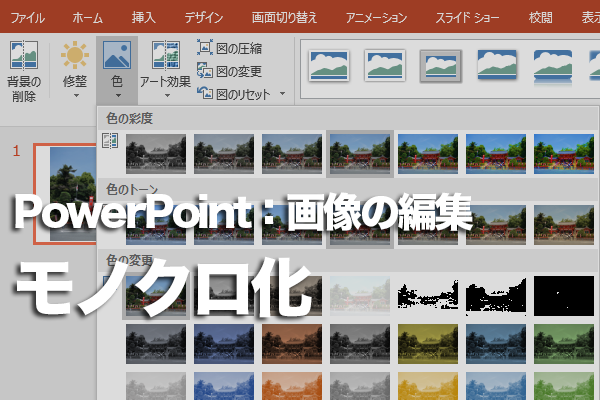Screen dimensions: 600x400
Task: Click the 色 (Color) picture icon
Action: (117, 56)
